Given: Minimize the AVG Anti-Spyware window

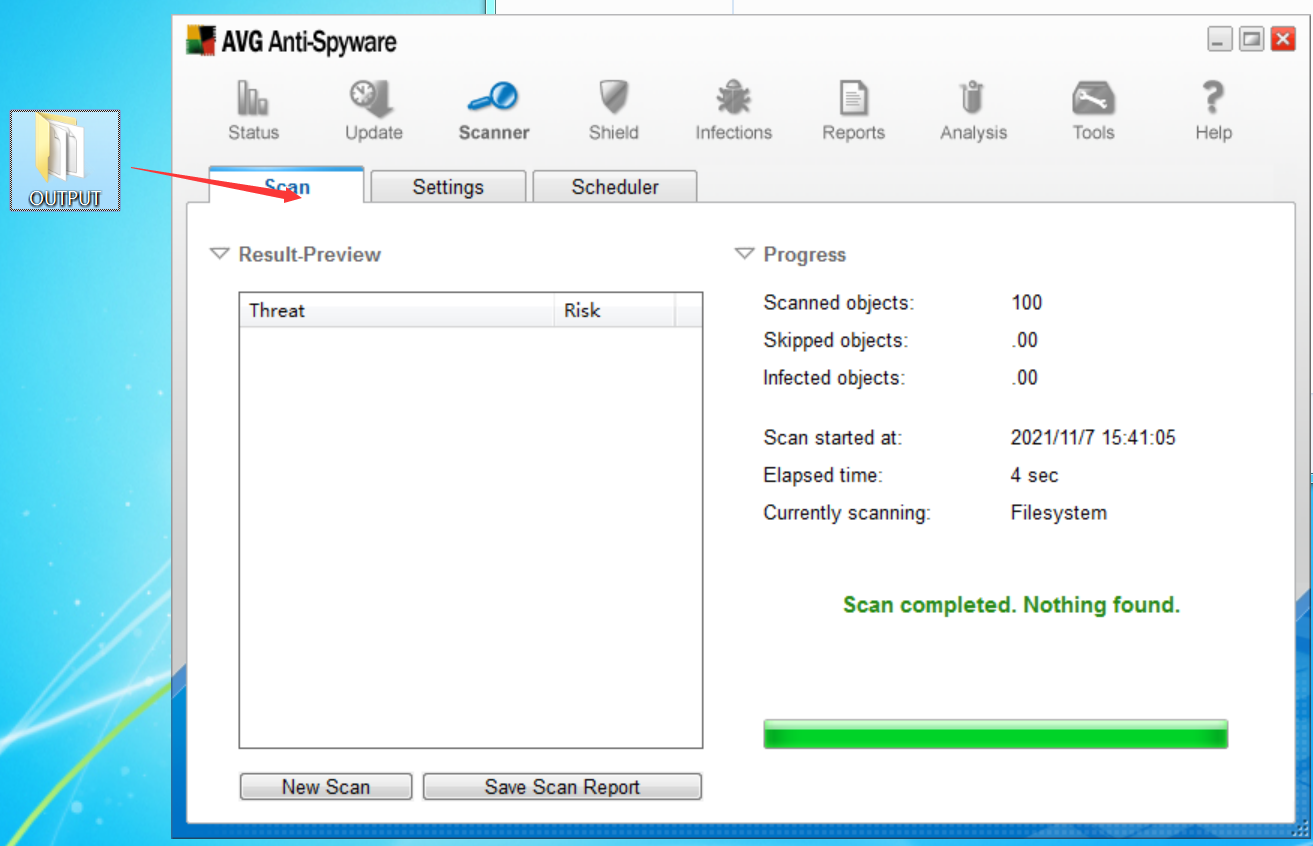Looking at the screenshot, I should [x=1219, y=40].
